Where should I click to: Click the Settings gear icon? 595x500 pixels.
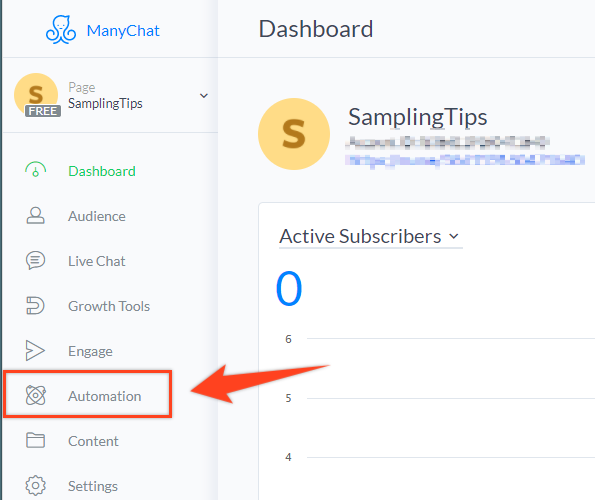(35, 486)
